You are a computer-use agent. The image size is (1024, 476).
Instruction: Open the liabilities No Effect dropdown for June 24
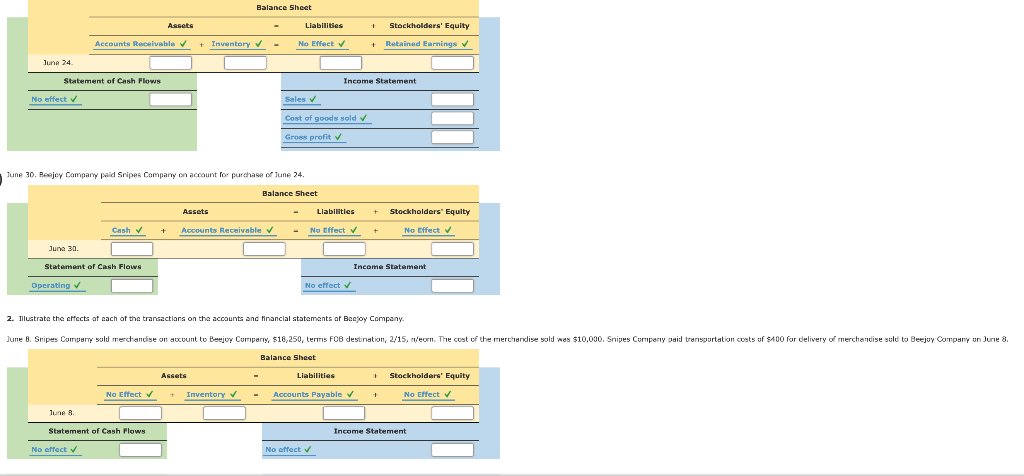pyautogui.click(x=322, y=44)
